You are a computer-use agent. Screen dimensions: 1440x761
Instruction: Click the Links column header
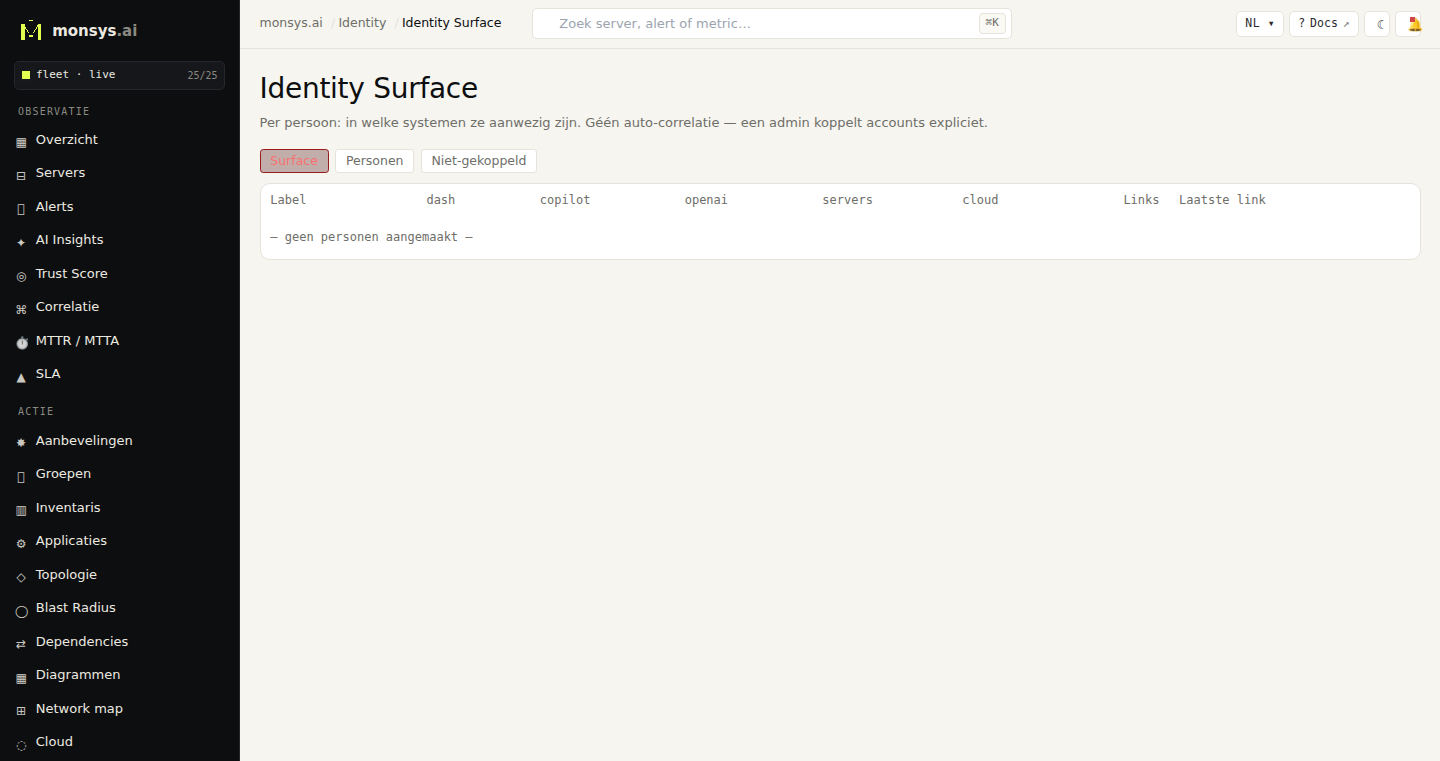[x=1141, y=200]
